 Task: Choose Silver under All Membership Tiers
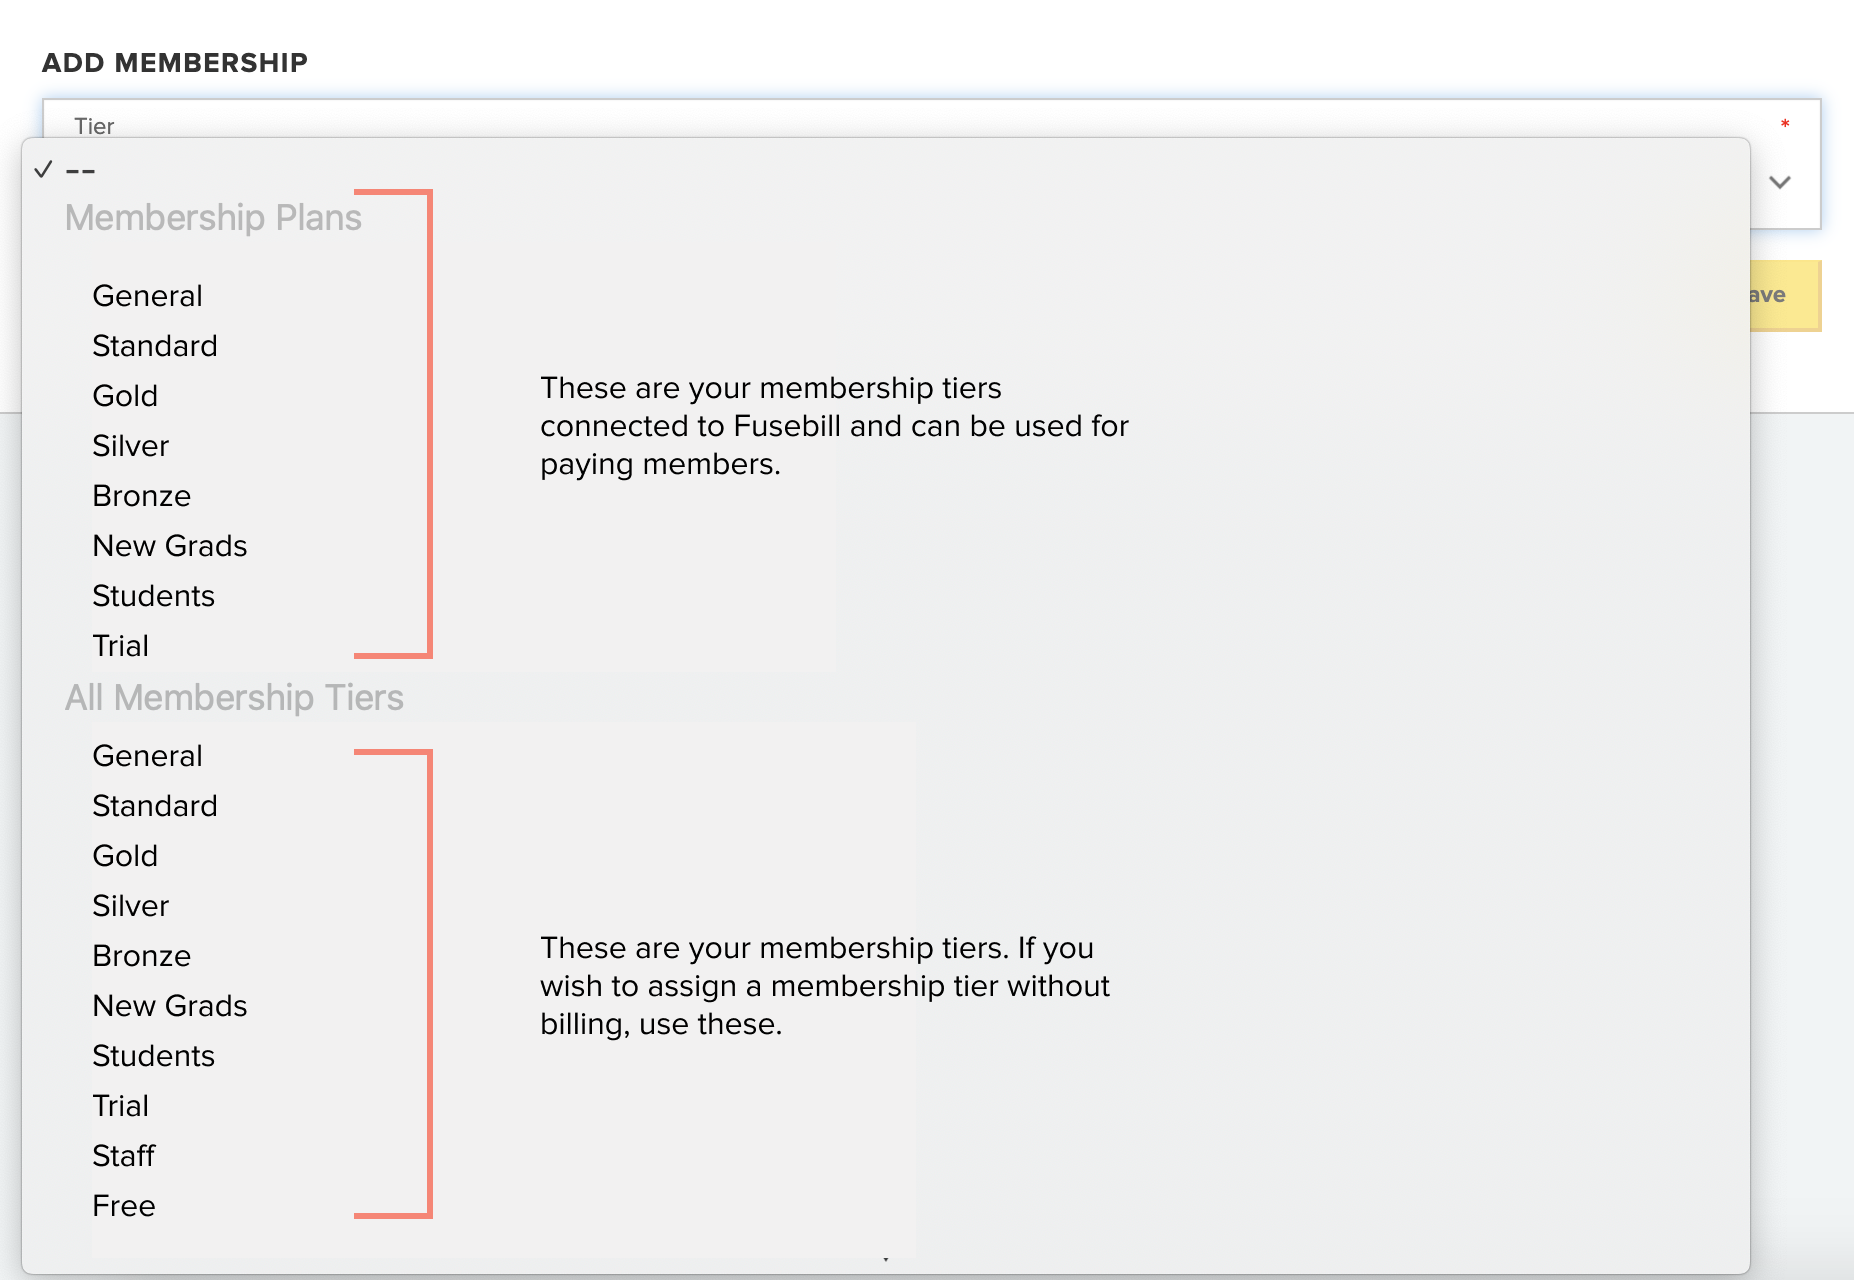click(130, 906)
